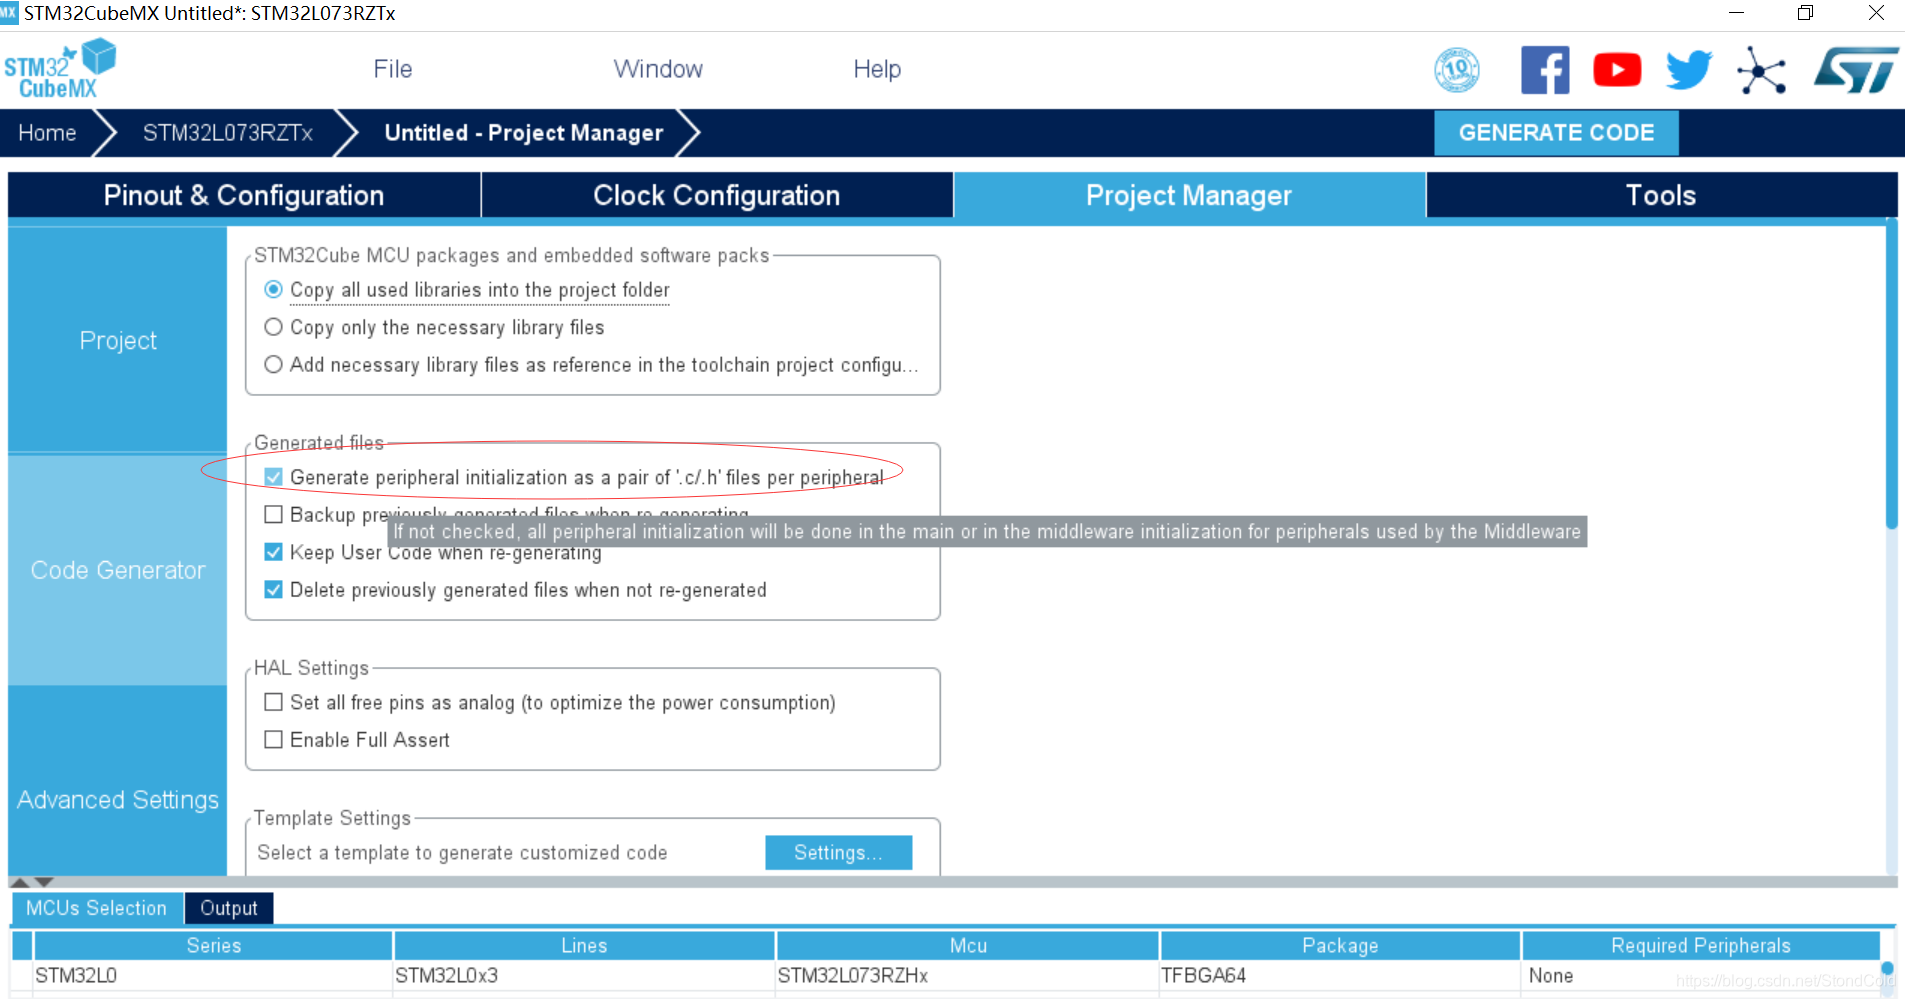
Task: Click the Series column header
Action: (213, 946)
